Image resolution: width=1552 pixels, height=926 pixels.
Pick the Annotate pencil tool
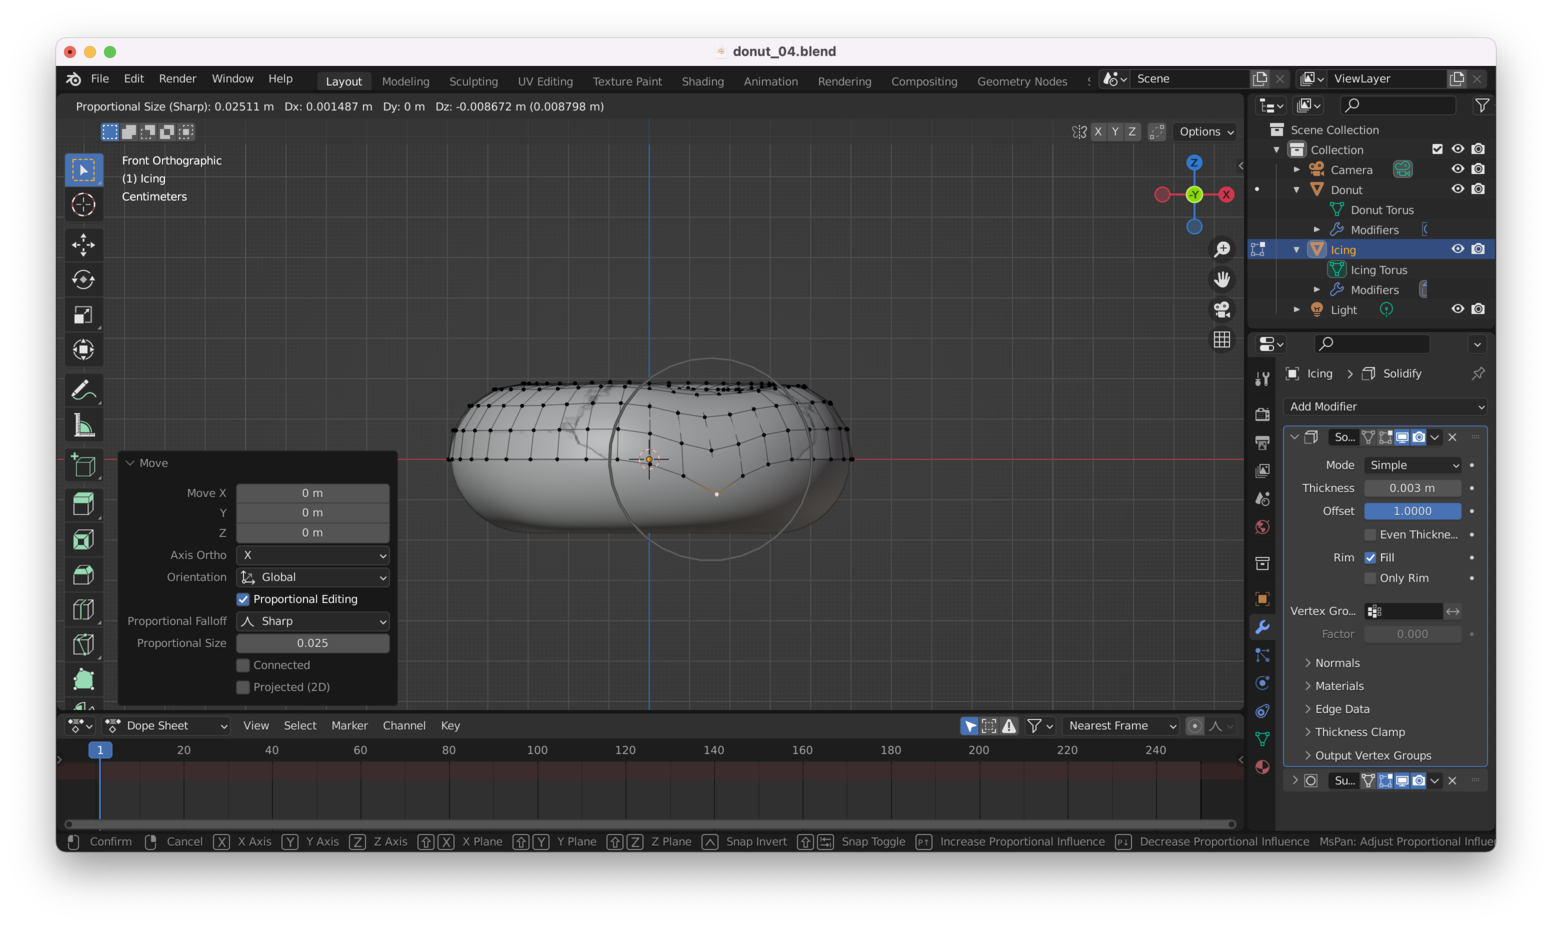pyautogui.click(x=84, y=390)
